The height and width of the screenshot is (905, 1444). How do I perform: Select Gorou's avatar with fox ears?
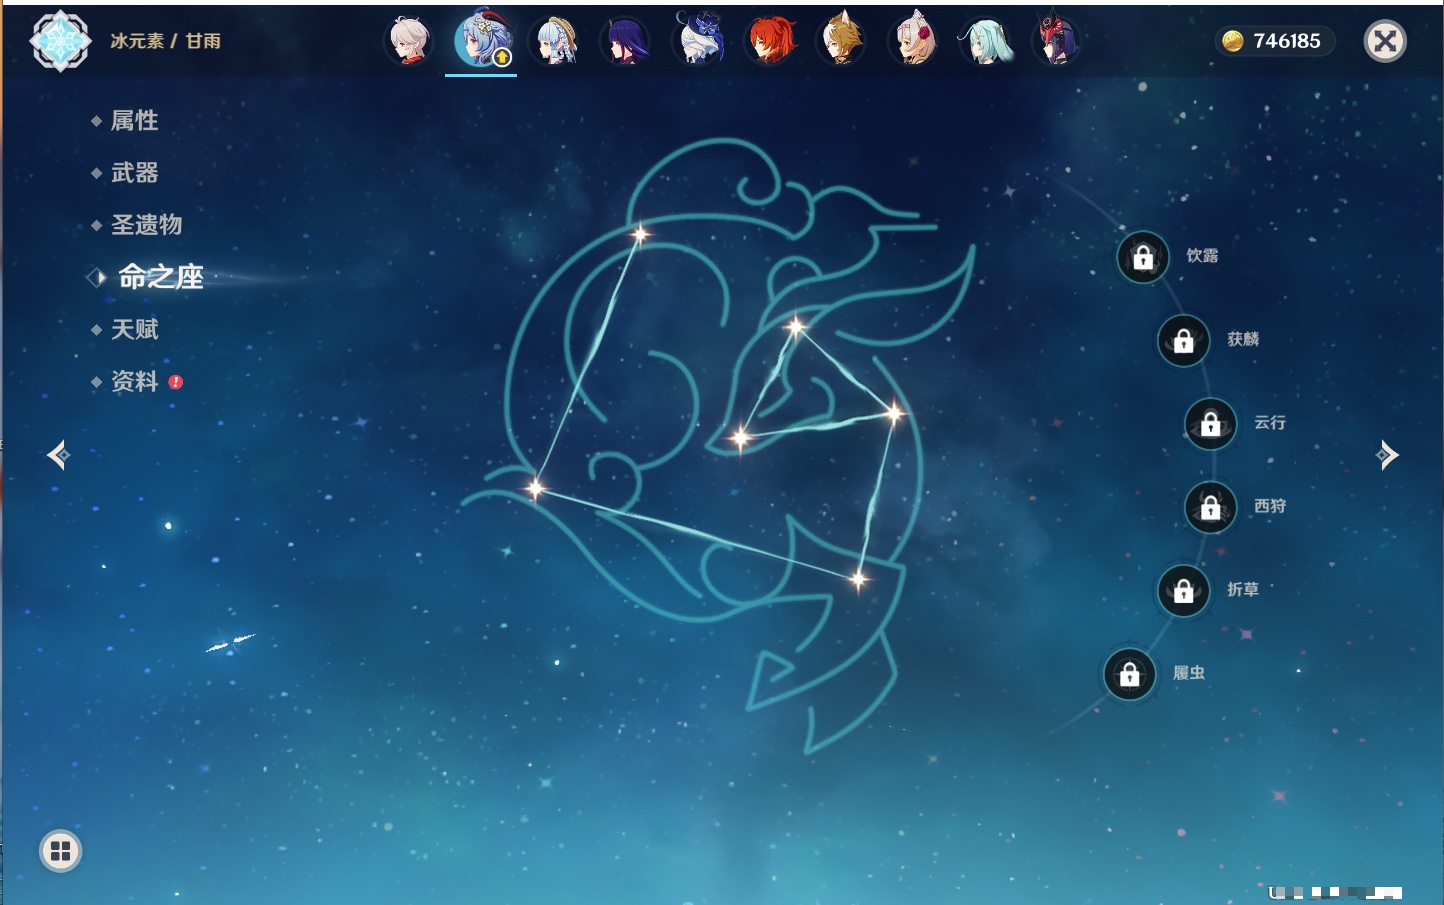tap(842, 40)
